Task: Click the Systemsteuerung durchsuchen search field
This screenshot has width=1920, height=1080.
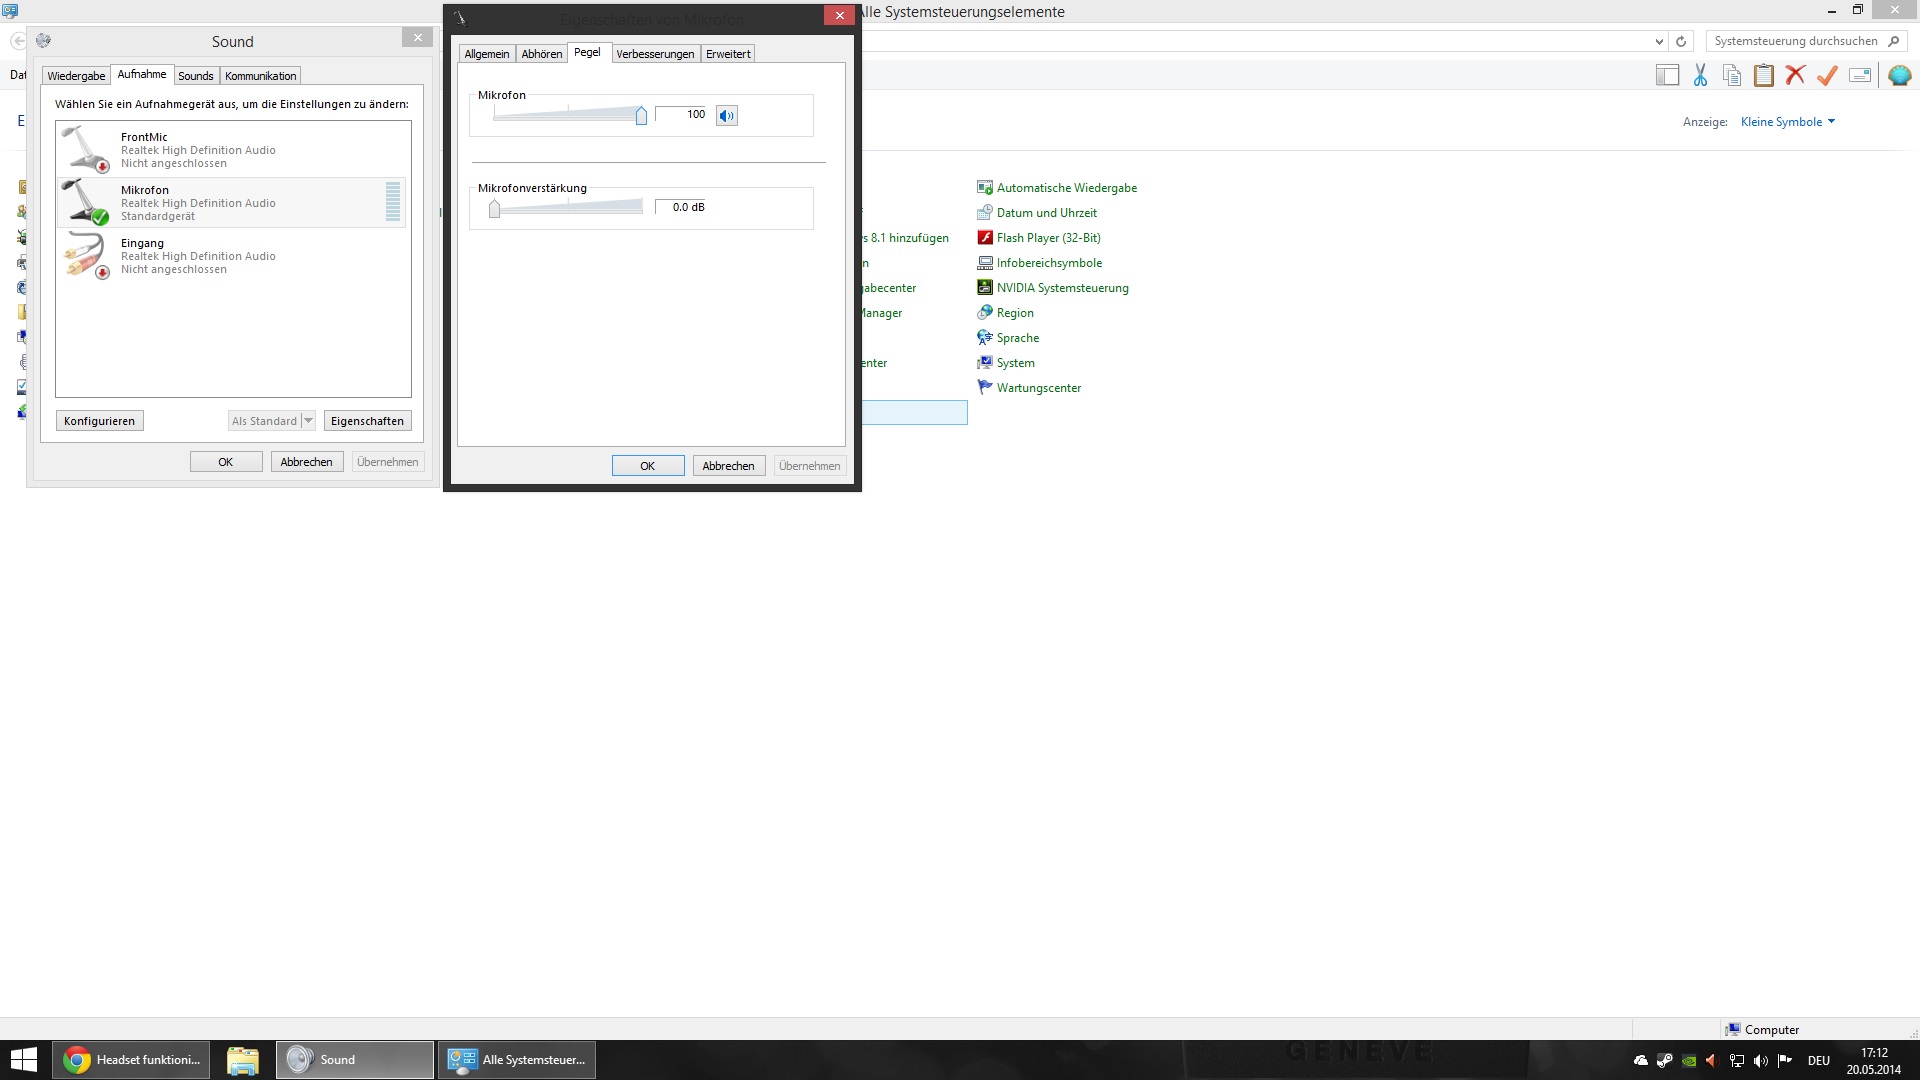Action: click(1795, 41)
